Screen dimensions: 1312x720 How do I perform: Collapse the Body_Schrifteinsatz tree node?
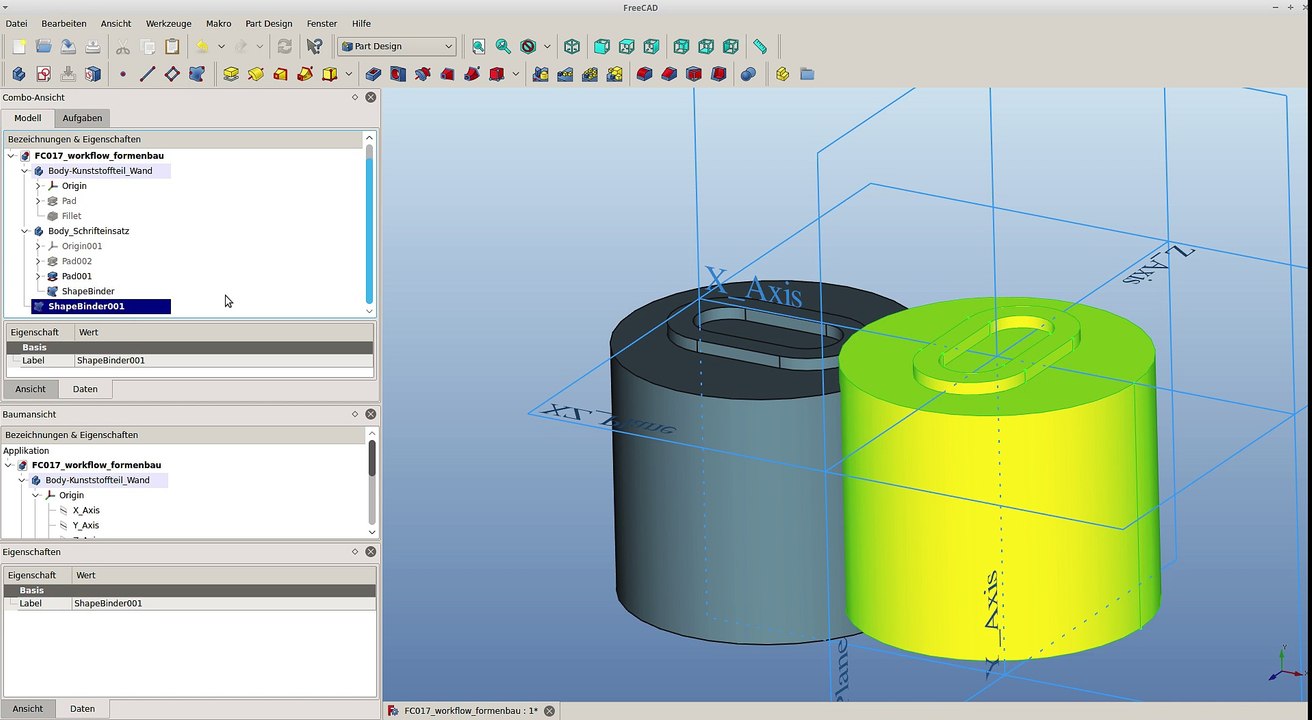coord(25,231)
